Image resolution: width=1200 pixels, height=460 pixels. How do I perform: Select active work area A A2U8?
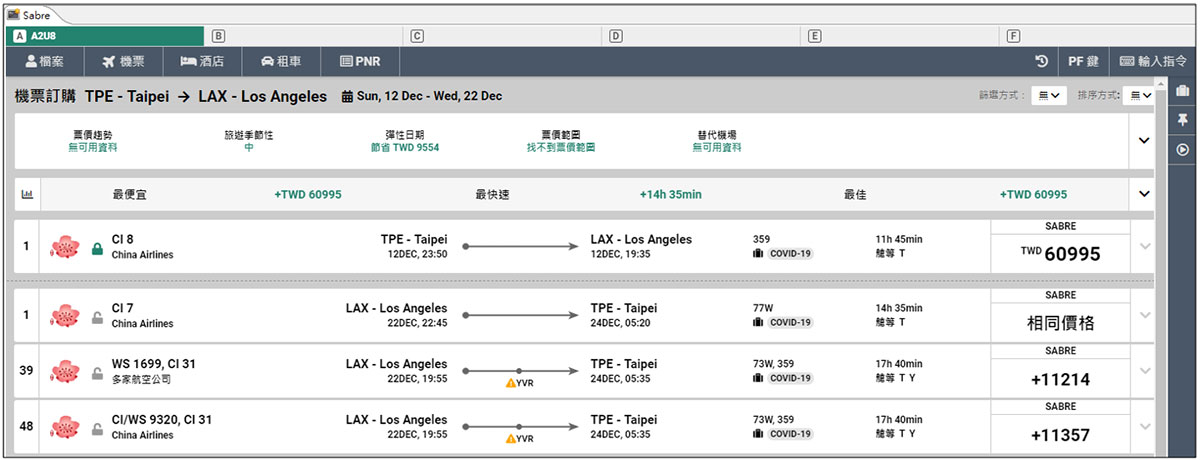point(105,36)
